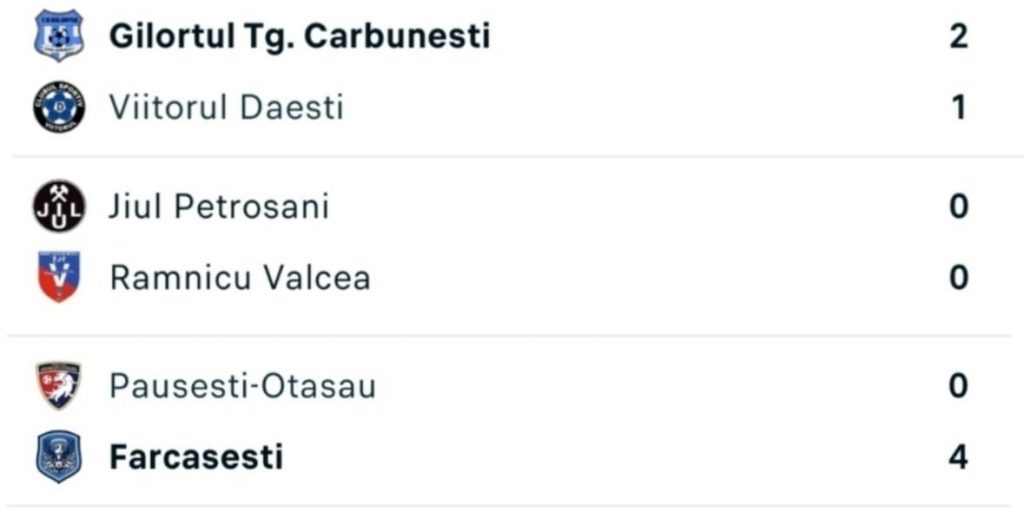Click Viitorul Daesti's score of 1

958,107
